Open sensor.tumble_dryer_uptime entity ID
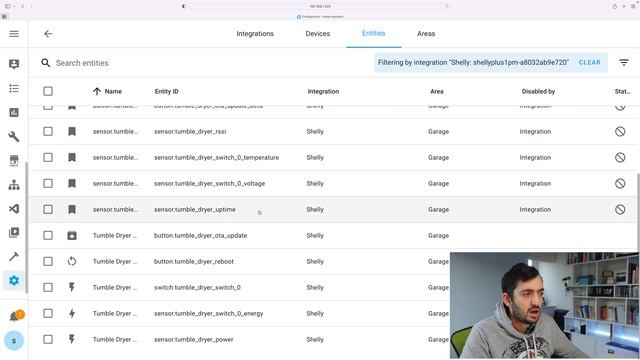Image resolution: width=640 pixels, height=360 pixels. pos(195,209)
